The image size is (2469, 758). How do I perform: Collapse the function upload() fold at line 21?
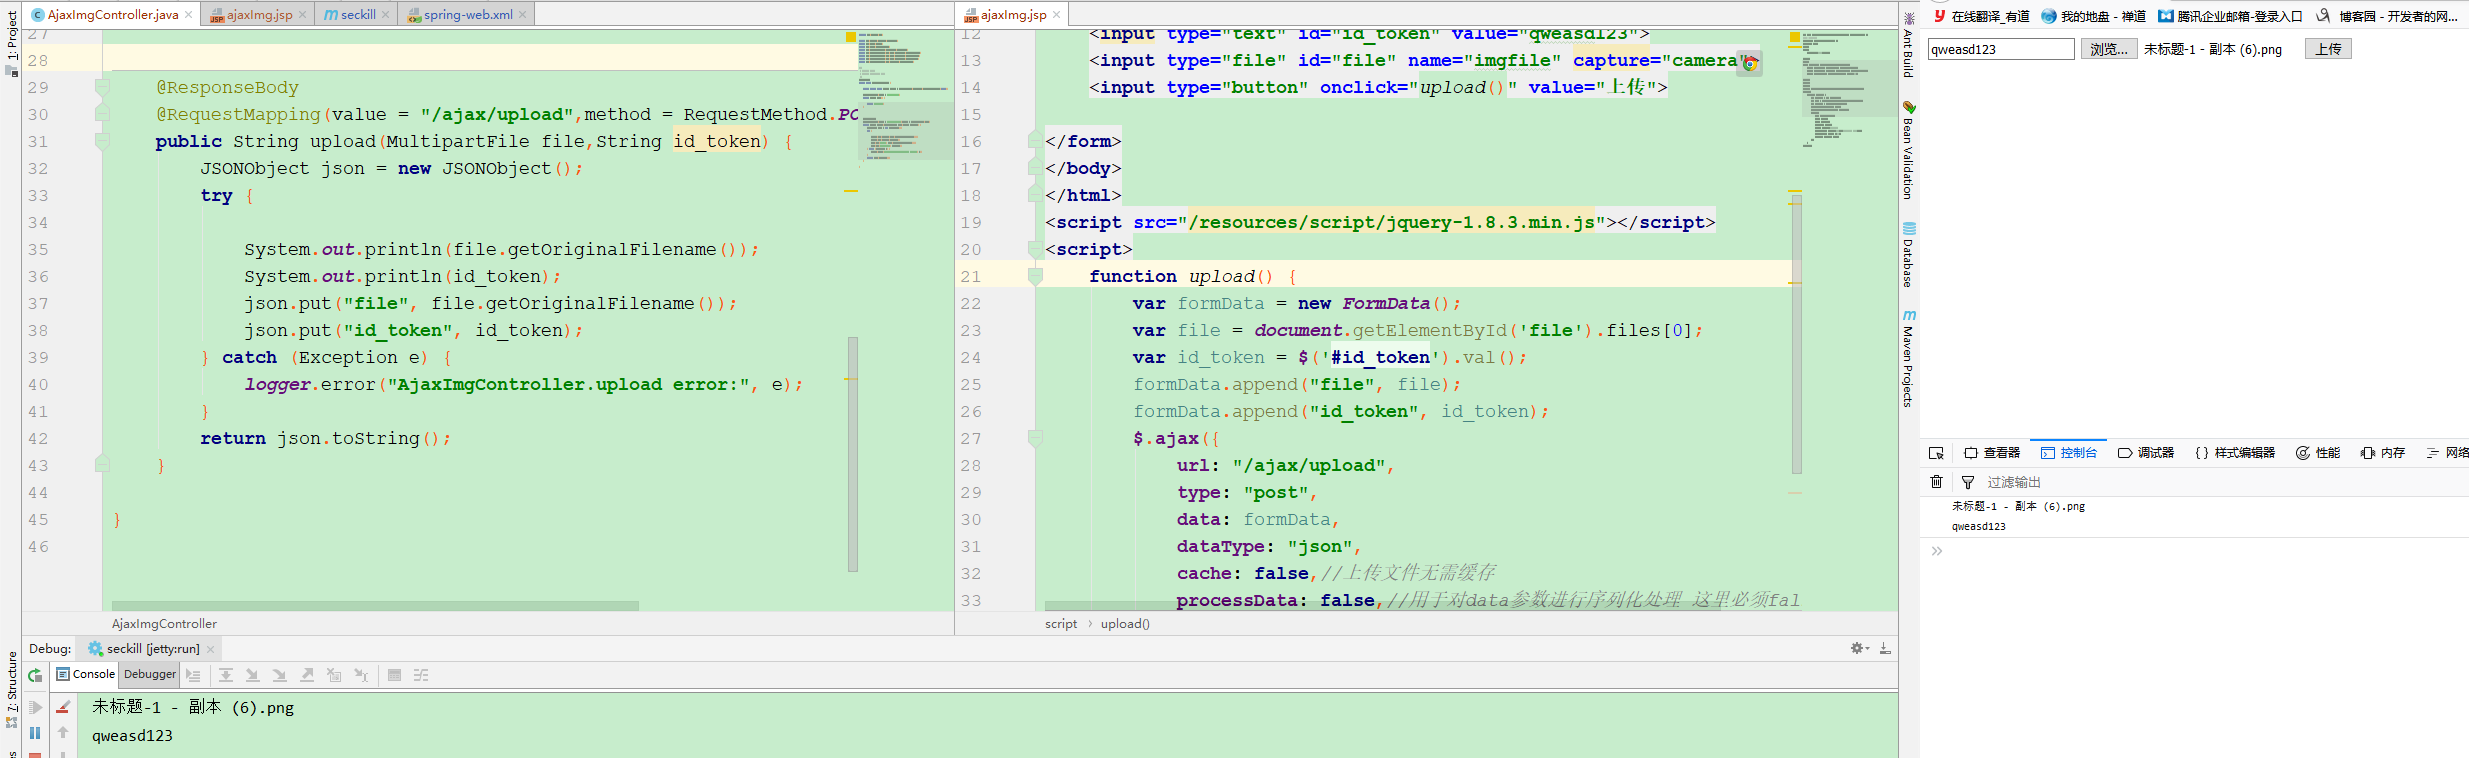pos(1035,276)
